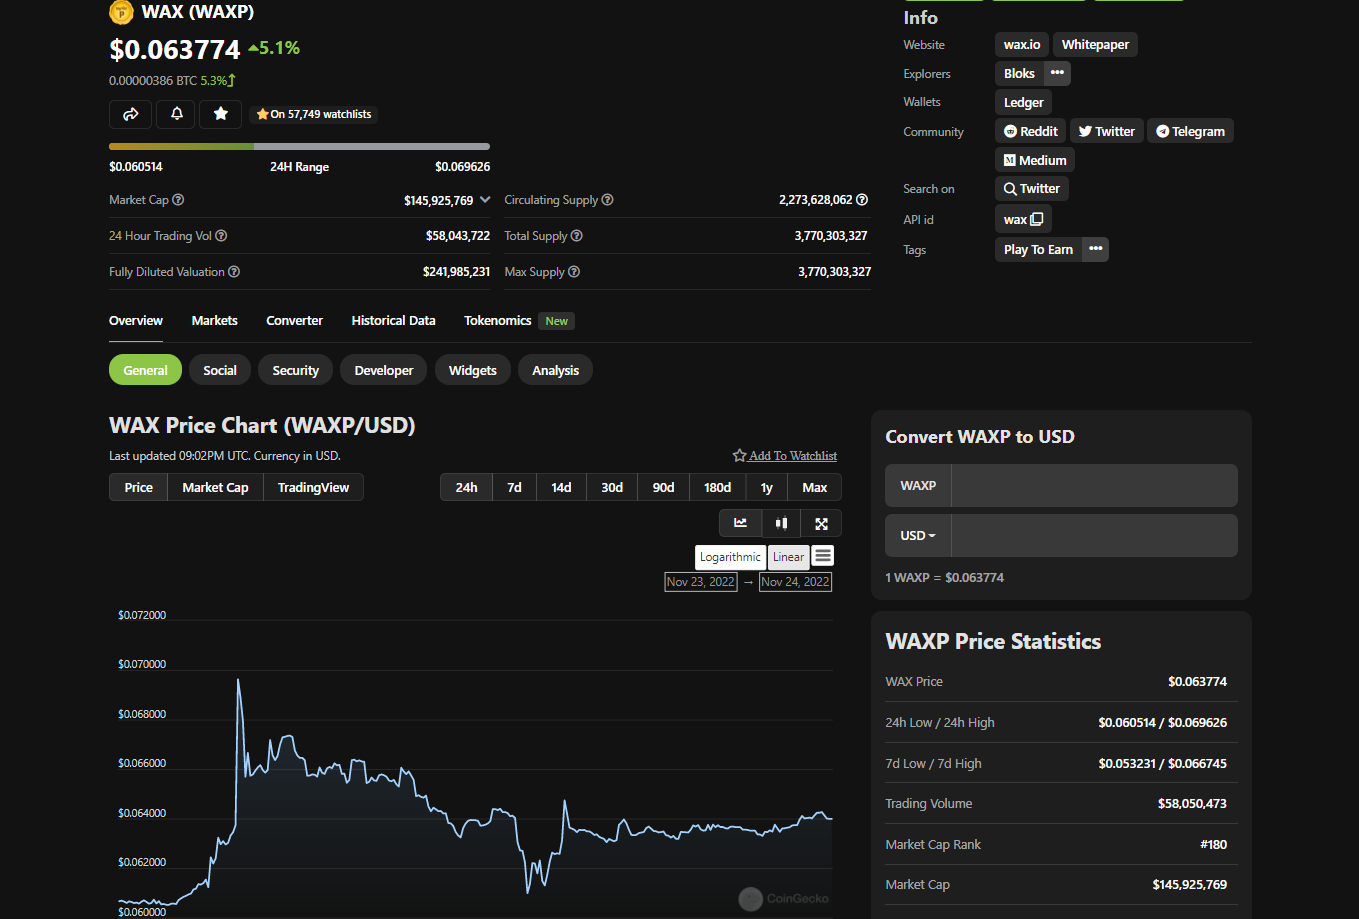Screen dimensions: 1359x919
Task: Click the info icon beside Market Cap
Action: point(178,200)
